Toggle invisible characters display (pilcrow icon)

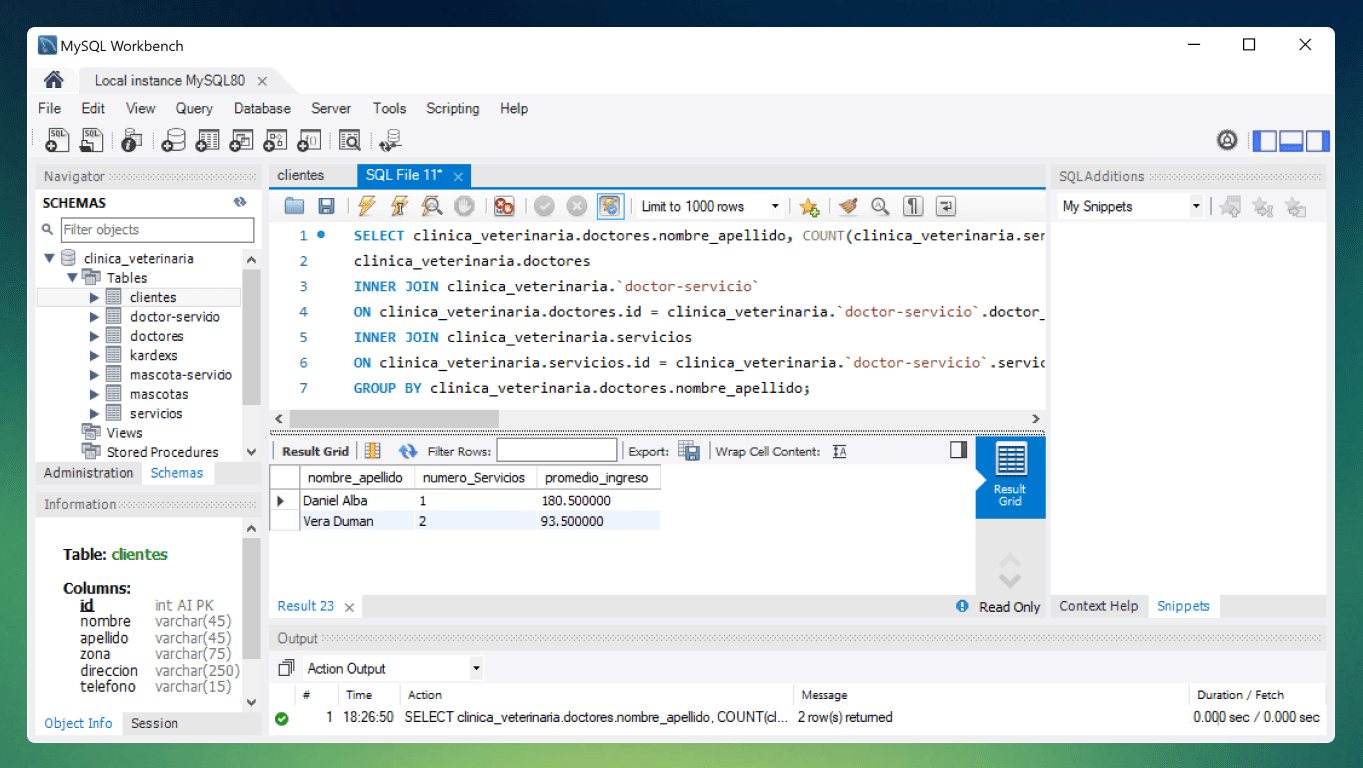click(x=913, y=206)
